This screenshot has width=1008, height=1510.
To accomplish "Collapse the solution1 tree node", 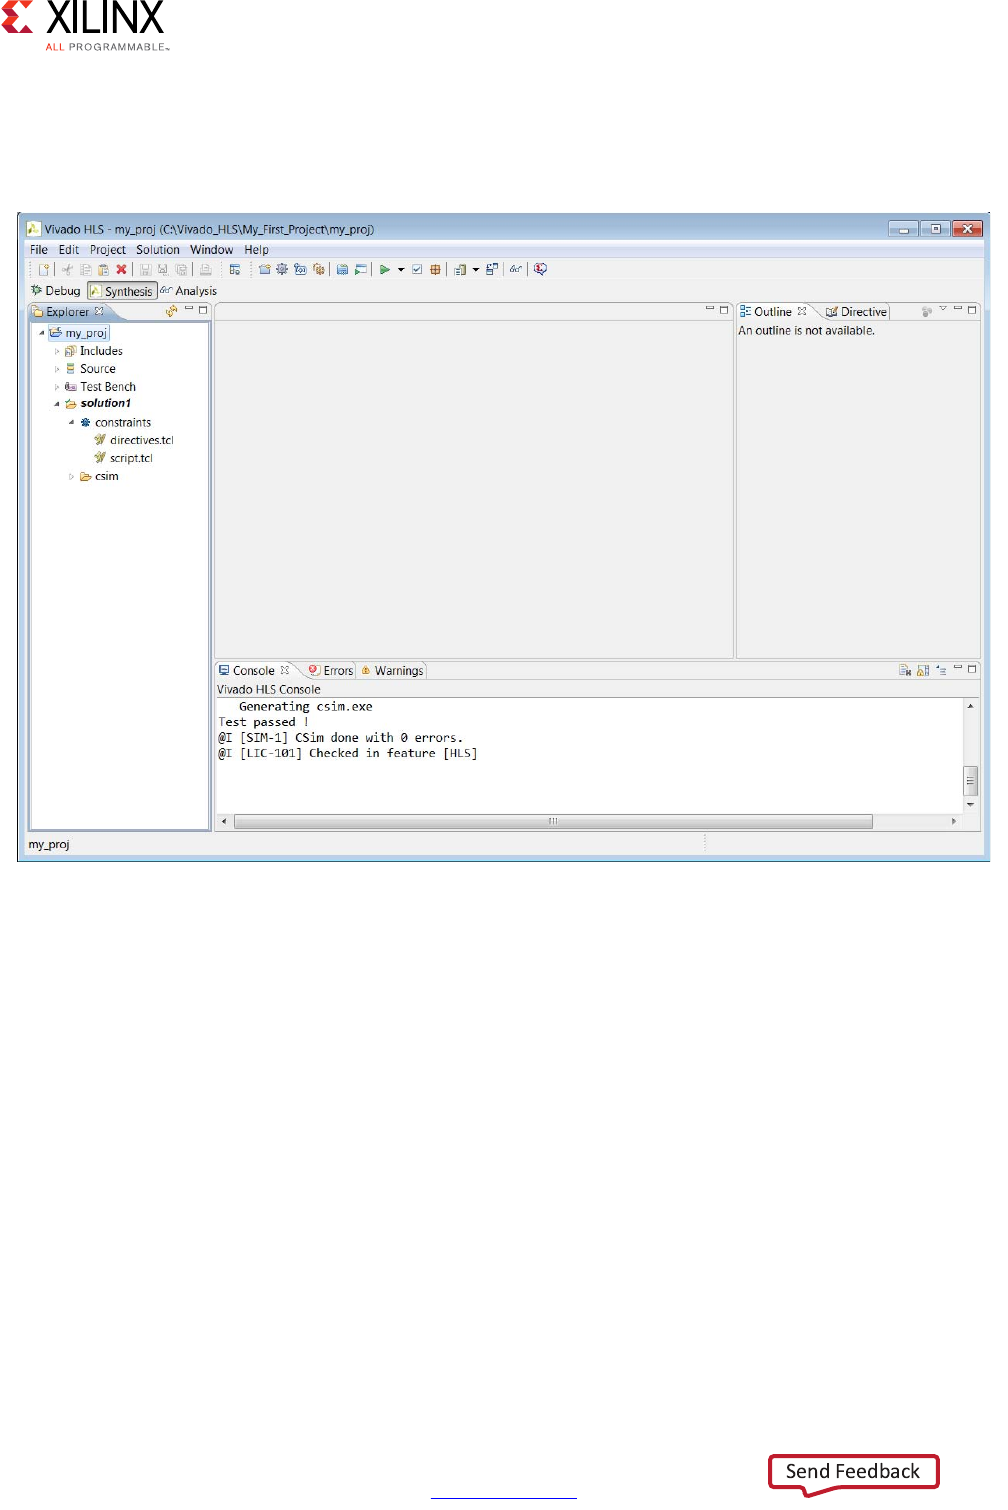I will [56, 404].
